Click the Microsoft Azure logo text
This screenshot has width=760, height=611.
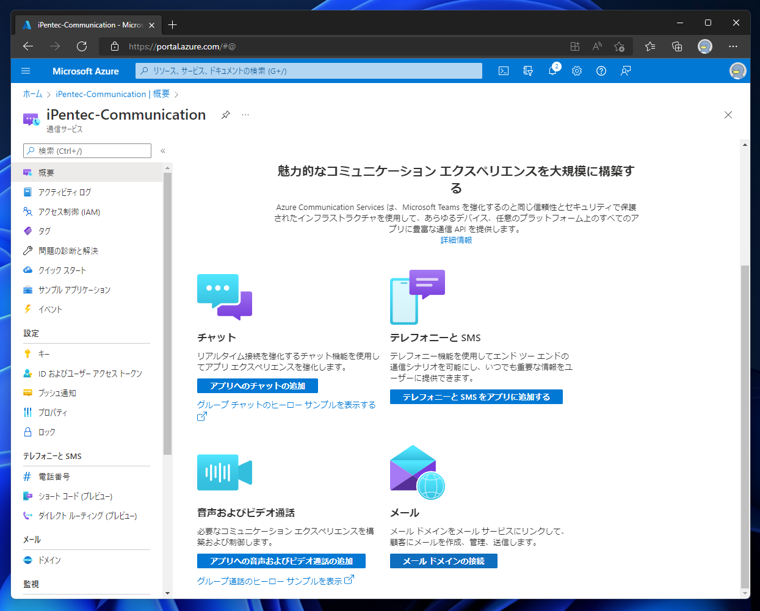(85, 71)
